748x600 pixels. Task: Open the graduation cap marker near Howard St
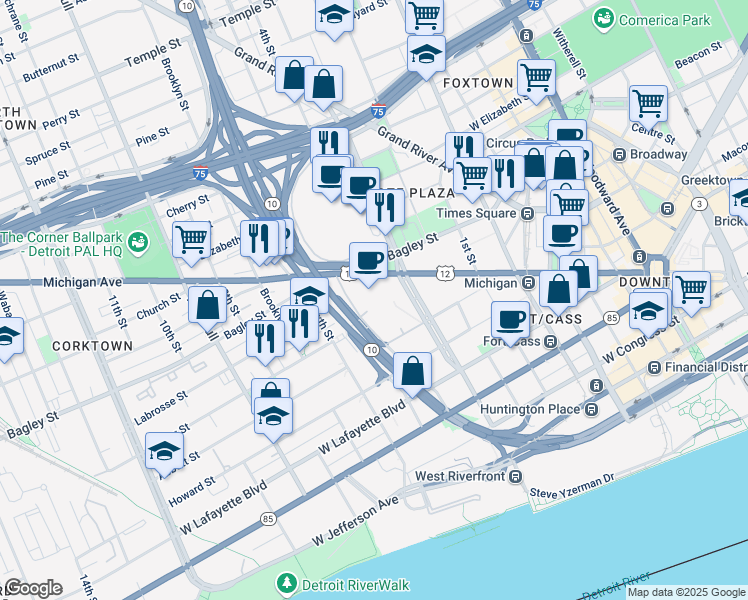tap(164, 453)
